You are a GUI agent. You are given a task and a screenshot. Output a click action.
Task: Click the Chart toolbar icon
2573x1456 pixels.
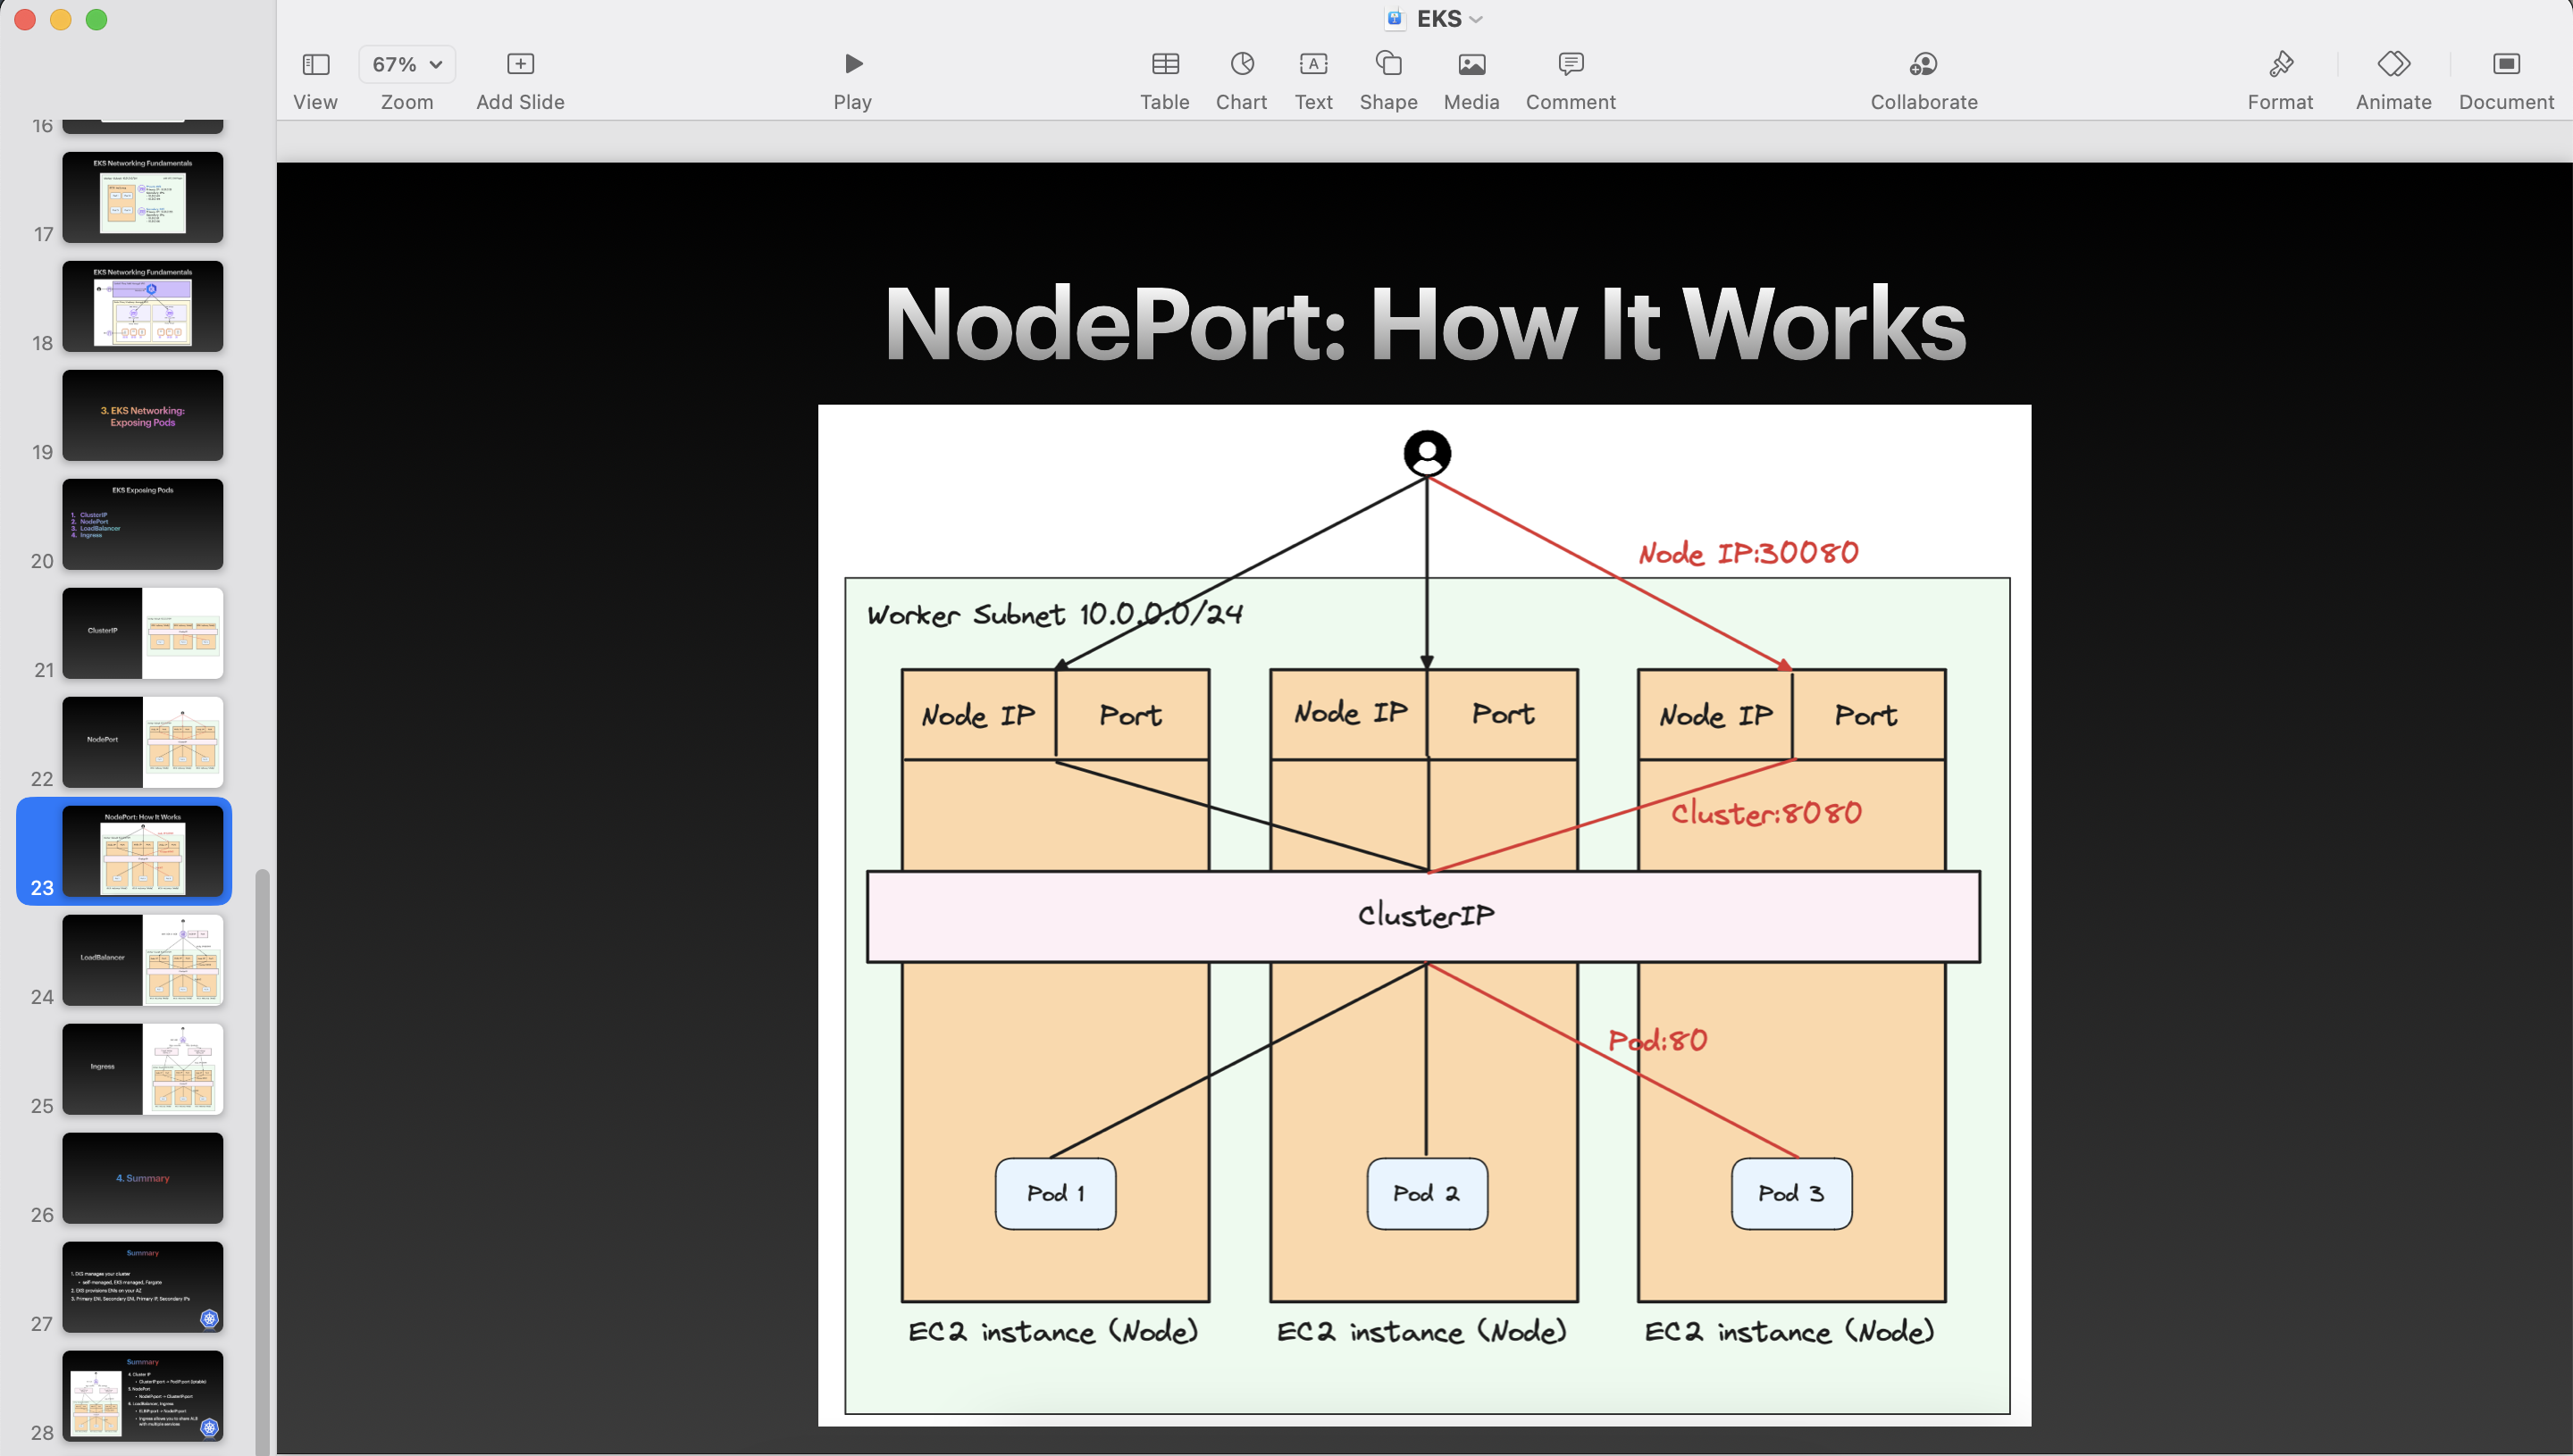coord(1241,65)
